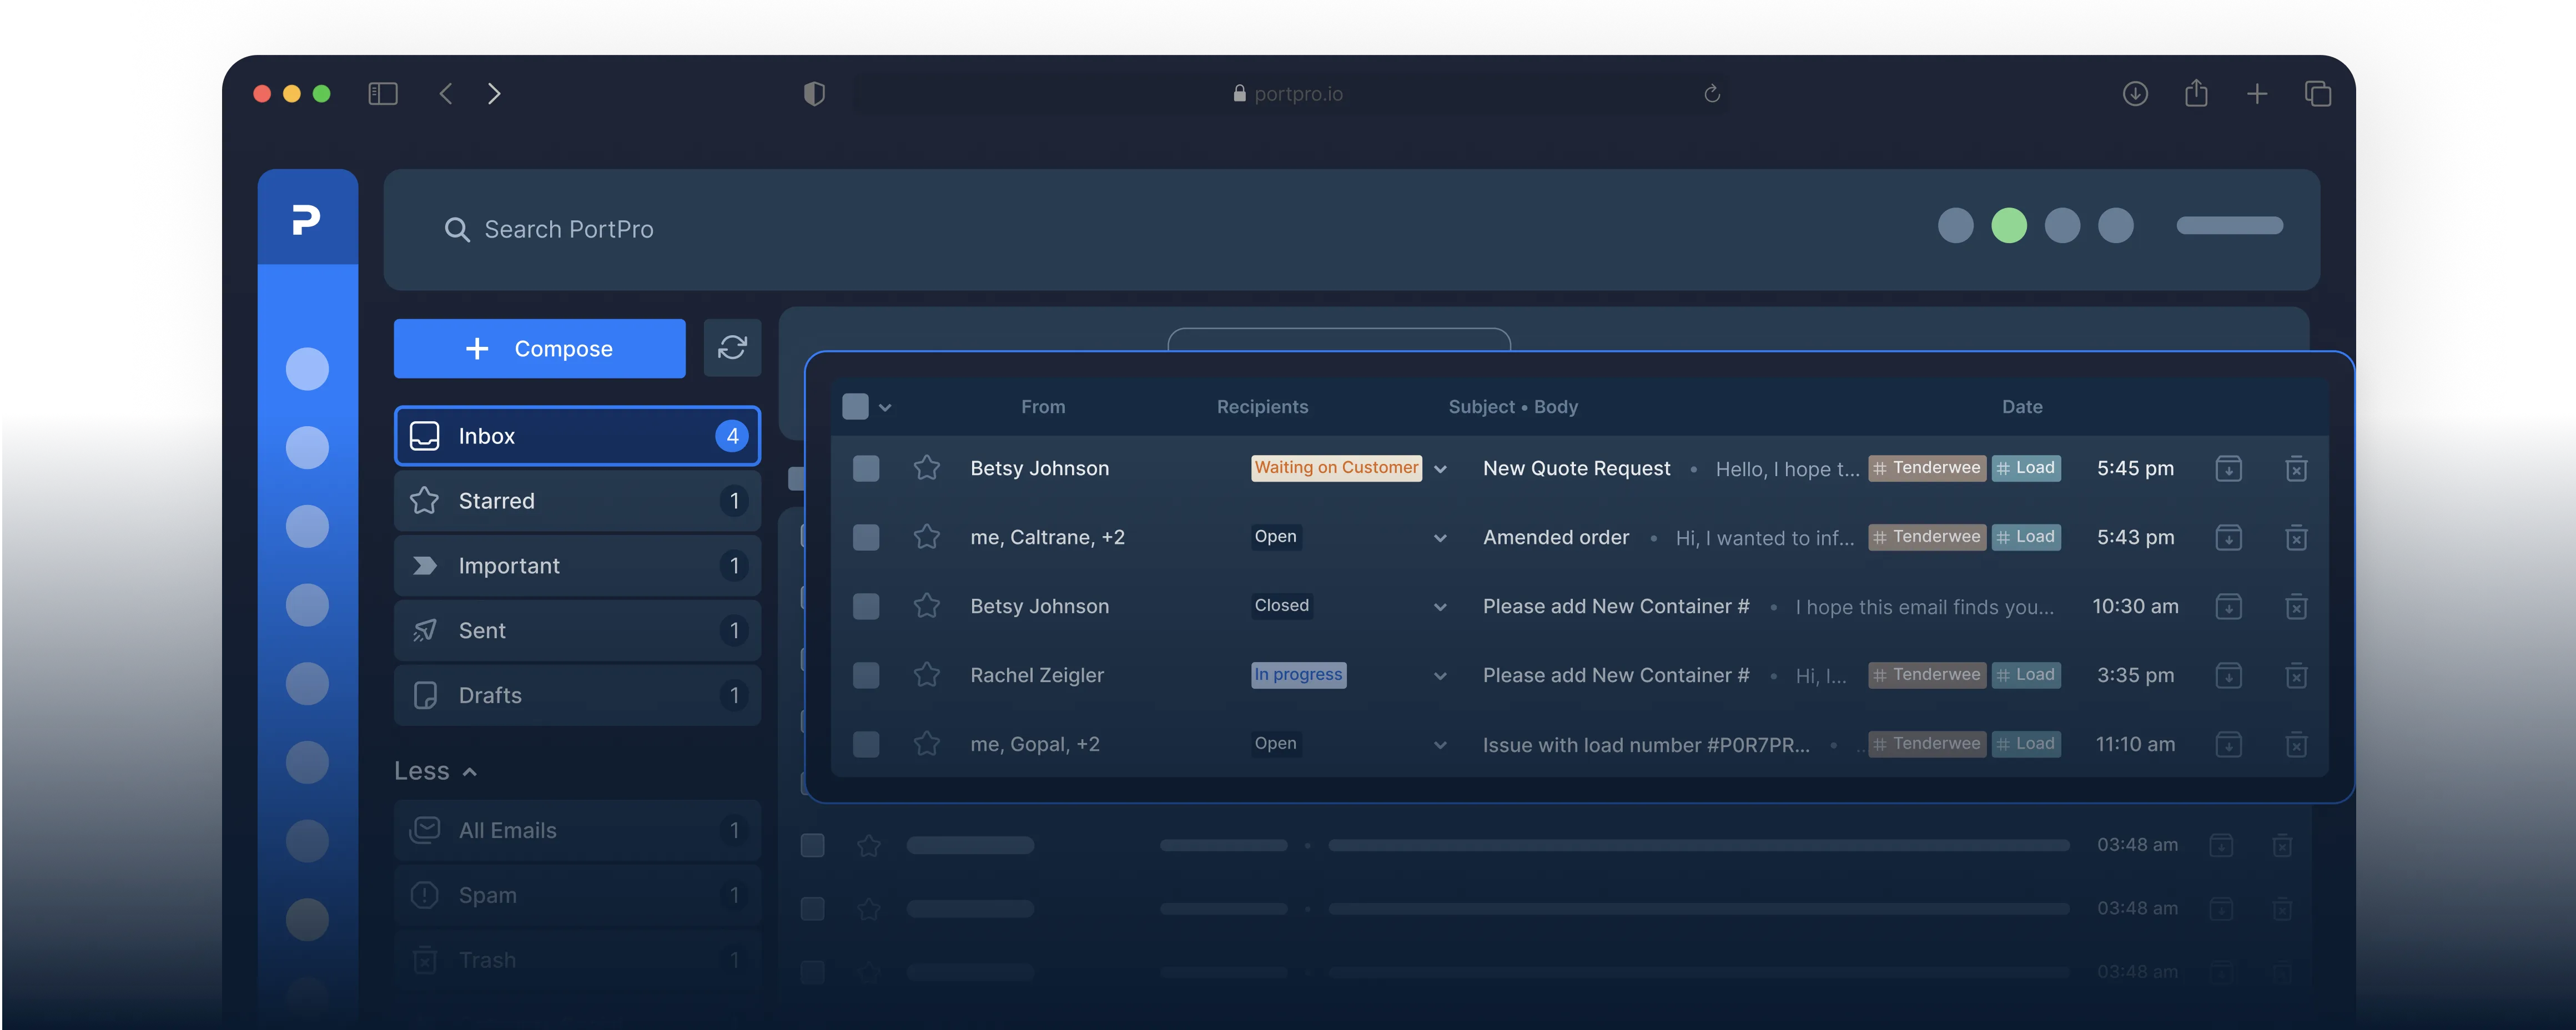
Task: Click the browser sidebar toggle icon
Action: pyautogui.click(x=383, y=94)
